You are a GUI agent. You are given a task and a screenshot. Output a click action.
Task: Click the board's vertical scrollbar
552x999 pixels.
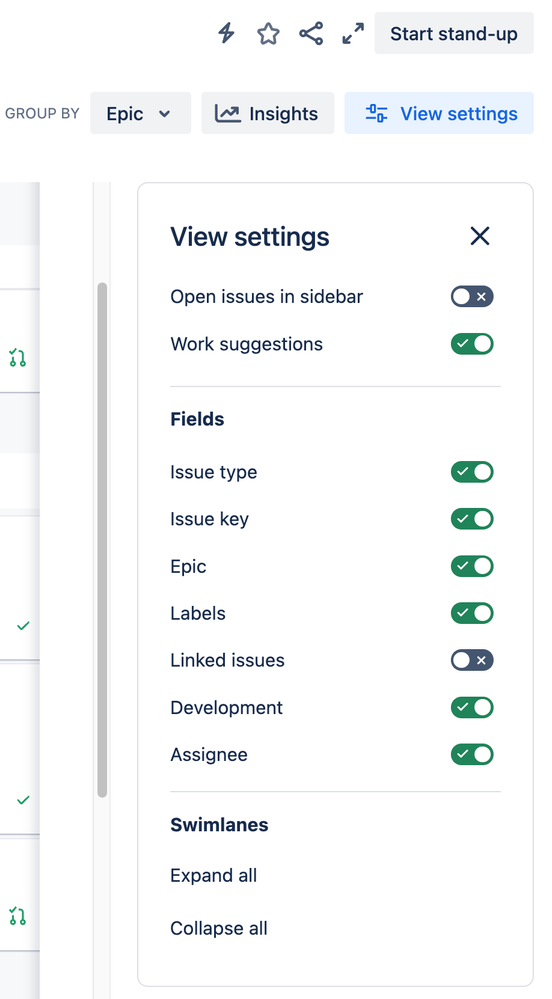point(102,540)
